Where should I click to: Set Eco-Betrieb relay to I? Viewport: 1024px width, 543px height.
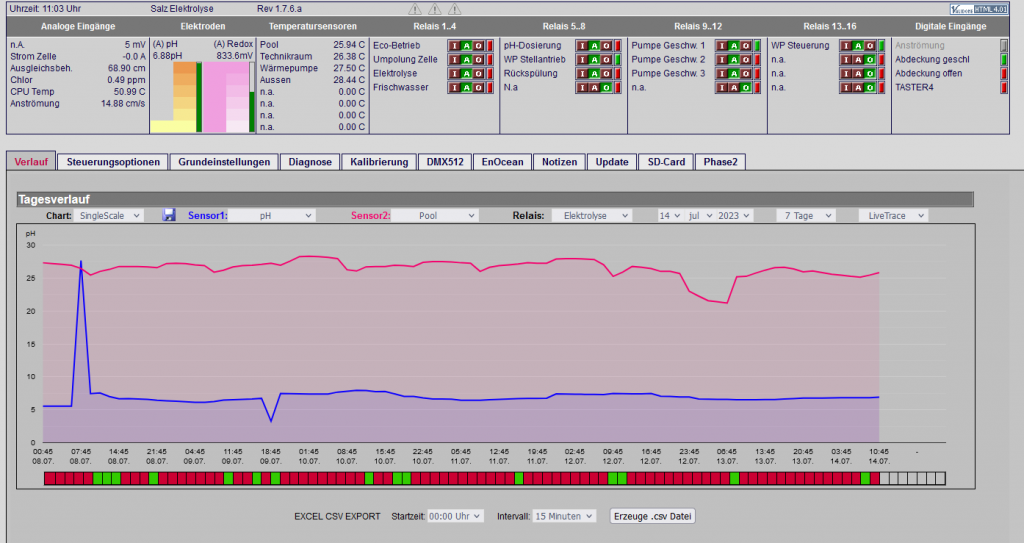[x=455, y=46]
